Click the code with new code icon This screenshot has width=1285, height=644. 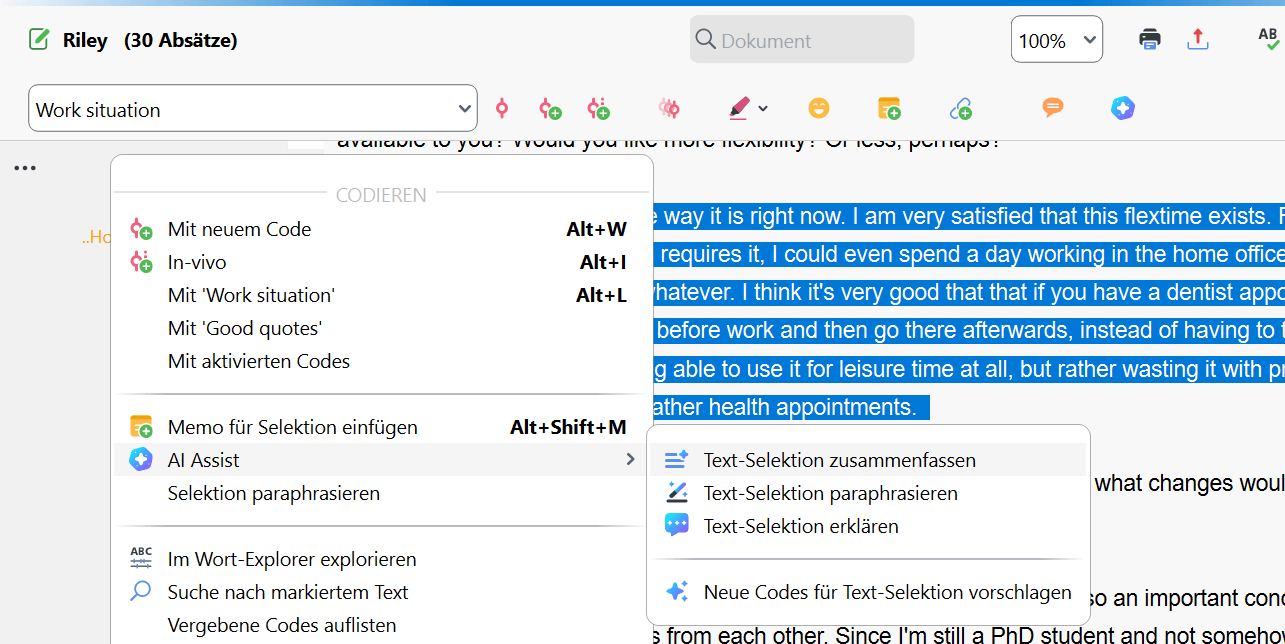[549, 109]
